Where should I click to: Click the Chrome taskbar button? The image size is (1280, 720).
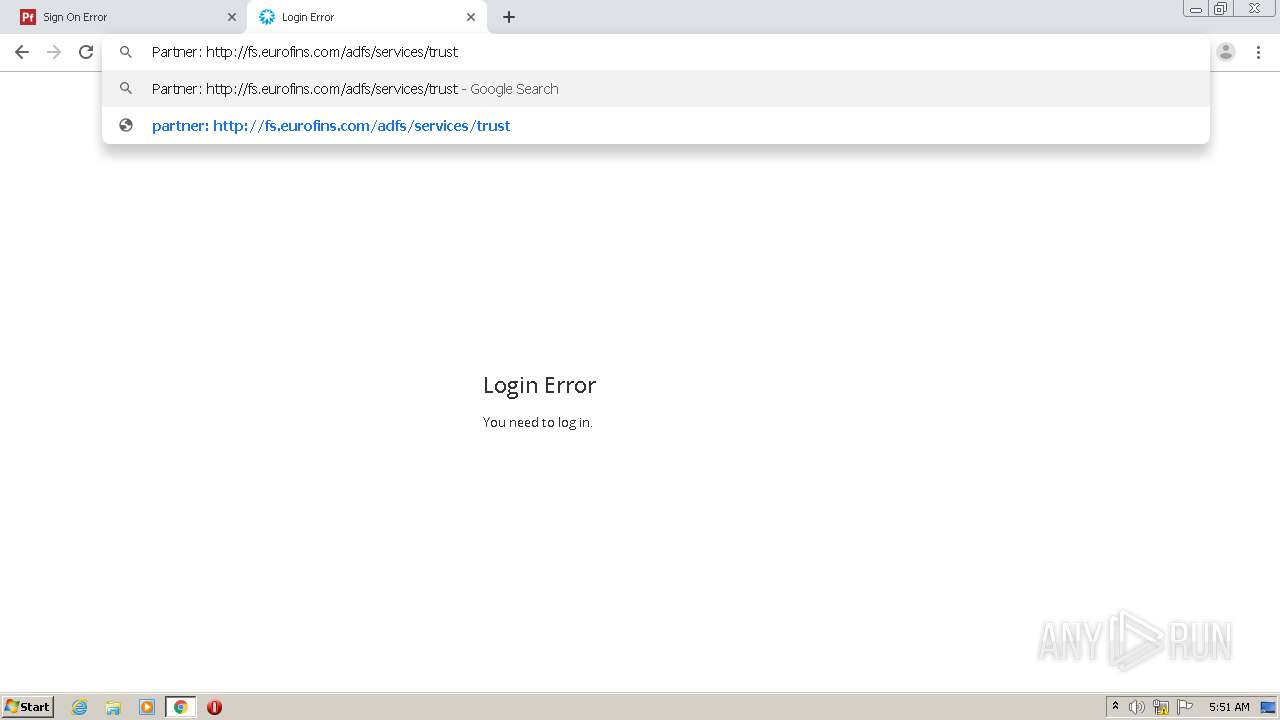coord(180,707)
